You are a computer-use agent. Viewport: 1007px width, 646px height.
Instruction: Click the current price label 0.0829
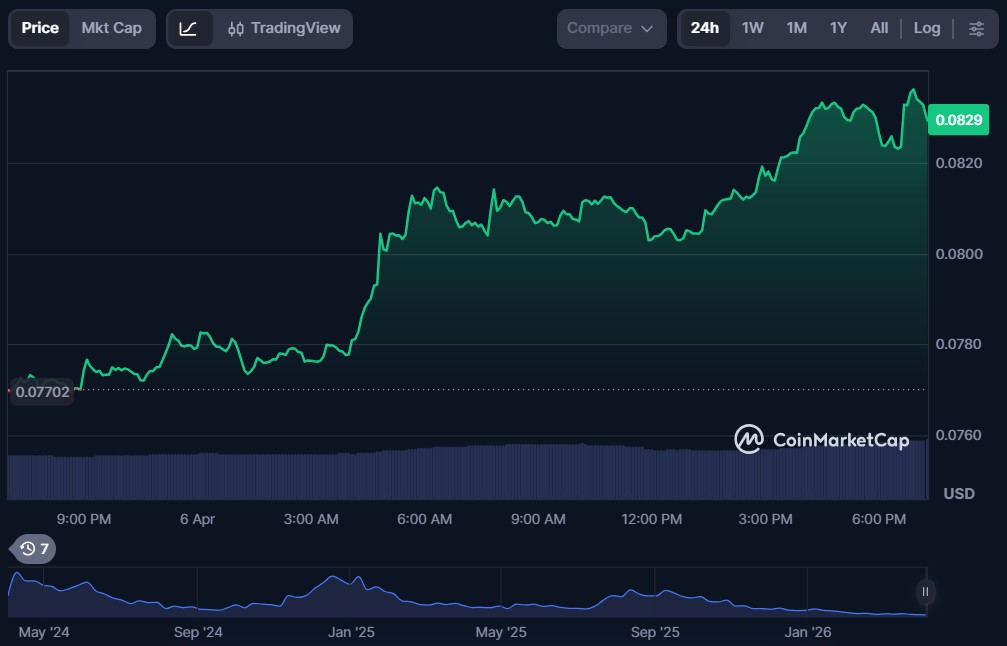click(958, 120)
